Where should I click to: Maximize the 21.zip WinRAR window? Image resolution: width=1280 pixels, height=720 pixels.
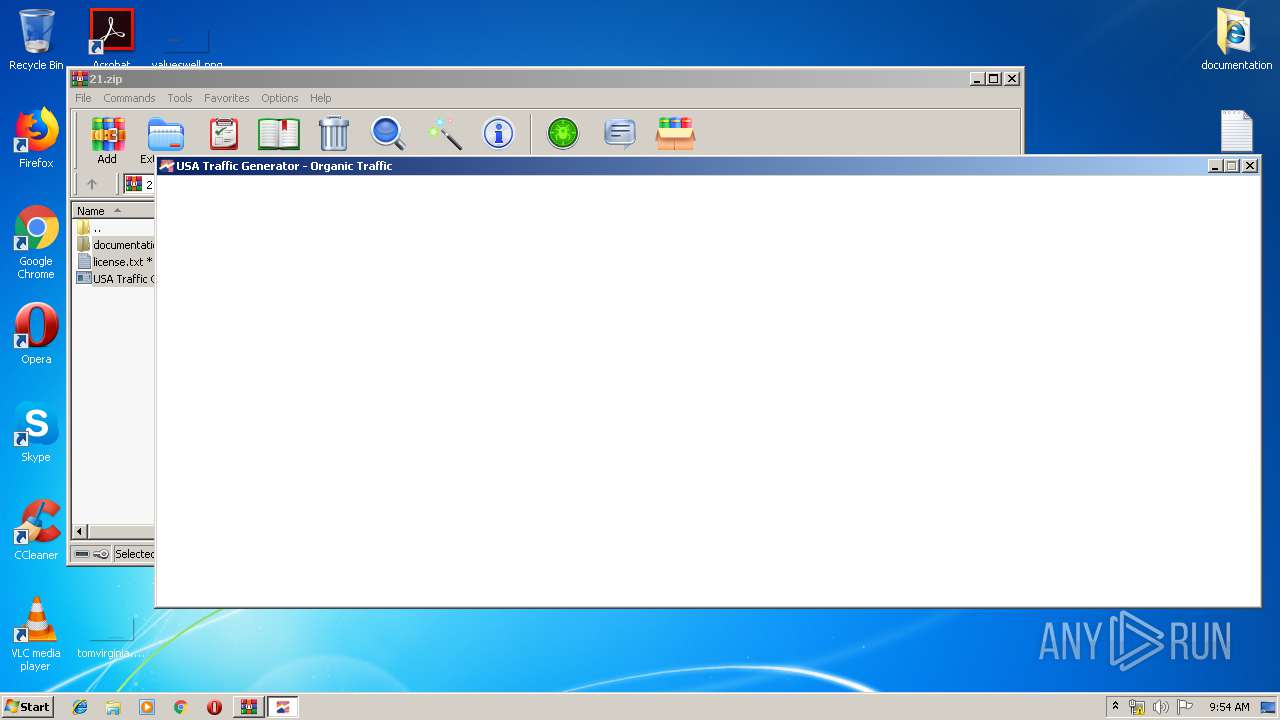[x=994, y=79]
